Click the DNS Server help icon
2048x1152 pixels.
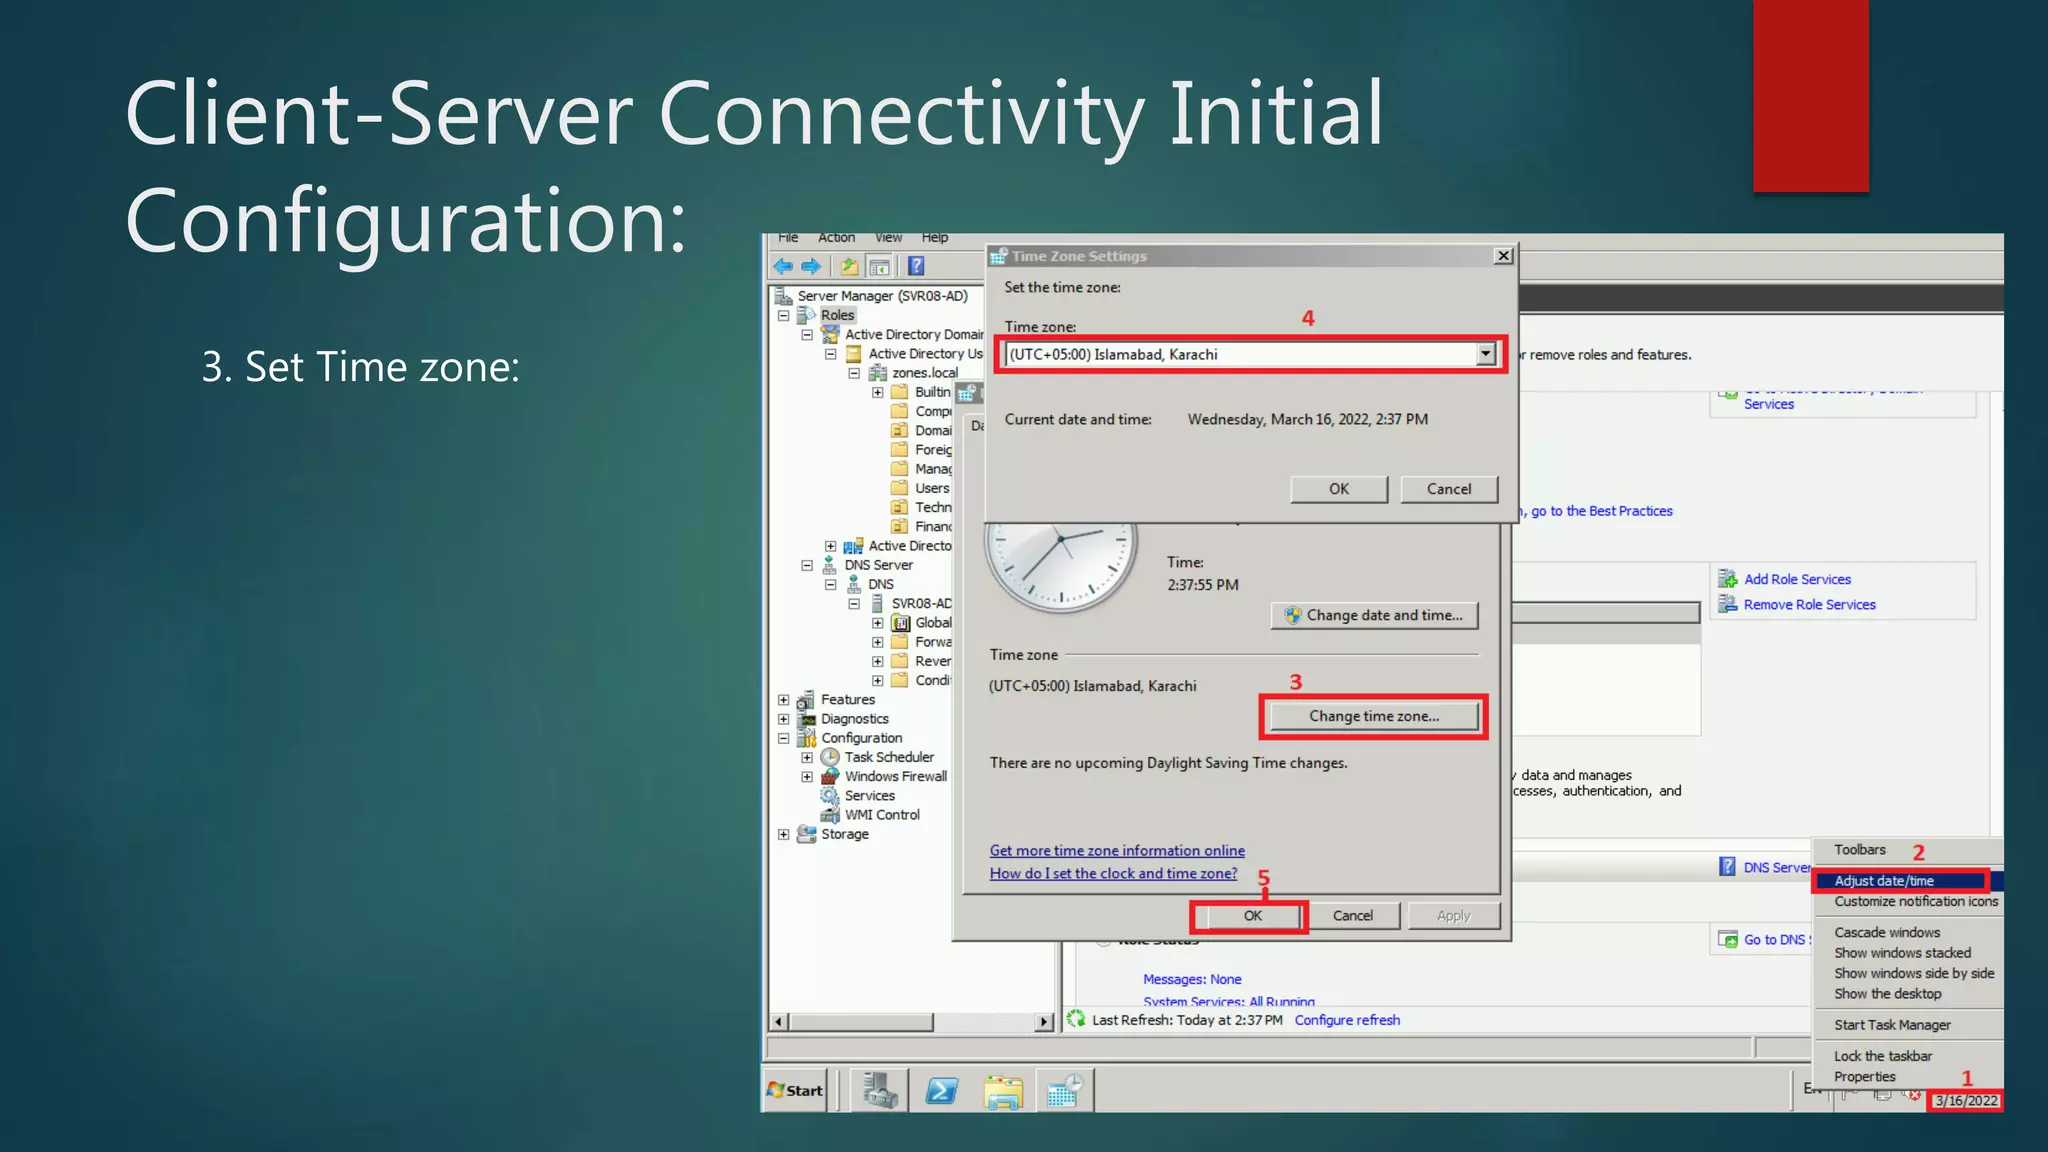click(1727, 866)
